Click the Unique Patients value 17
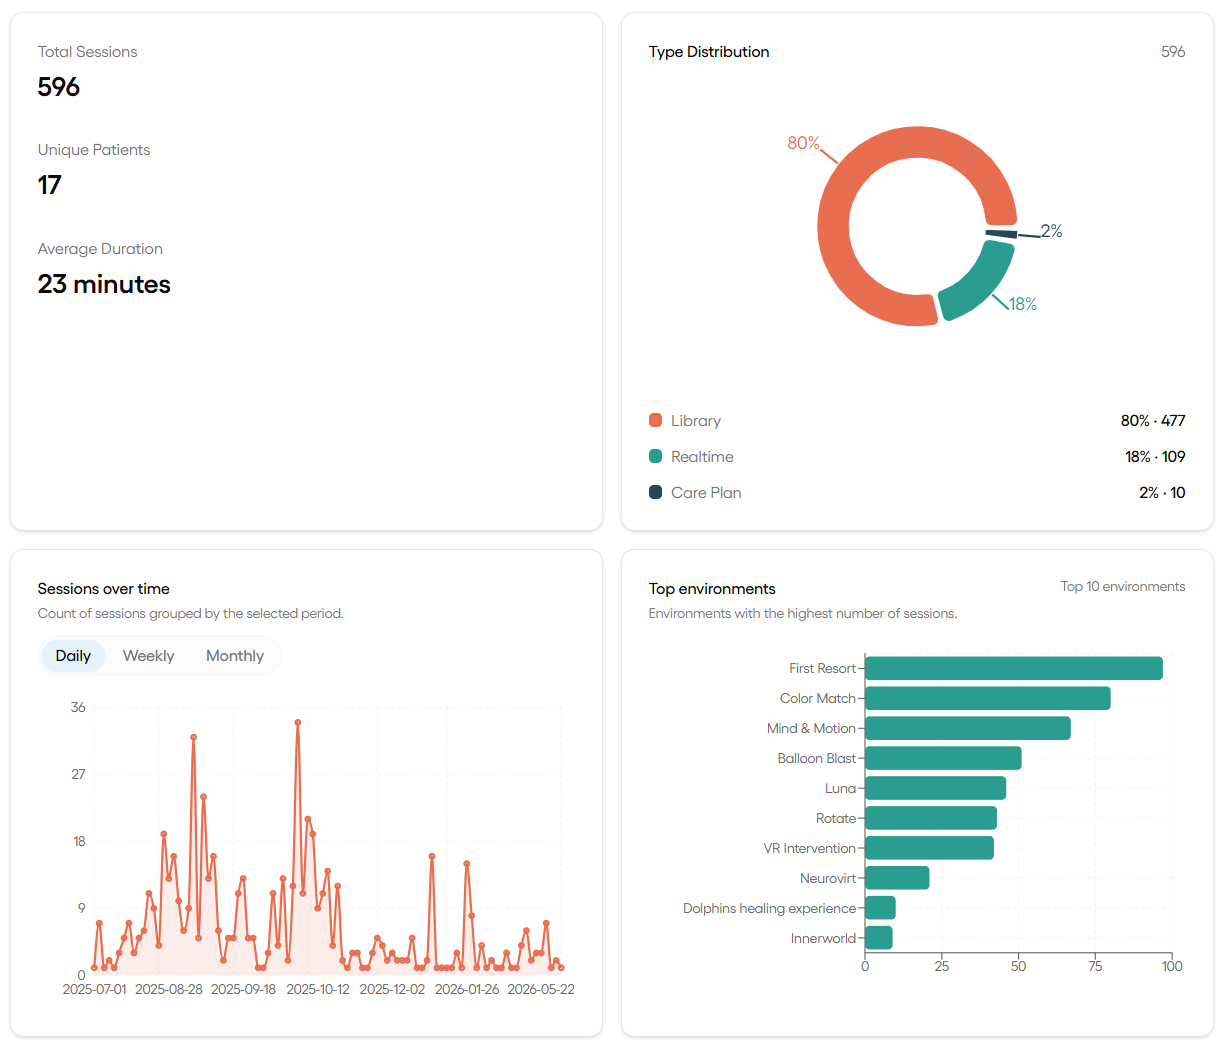Image resolution: width=1225 pixels, height=1046 pixels. 50,185
